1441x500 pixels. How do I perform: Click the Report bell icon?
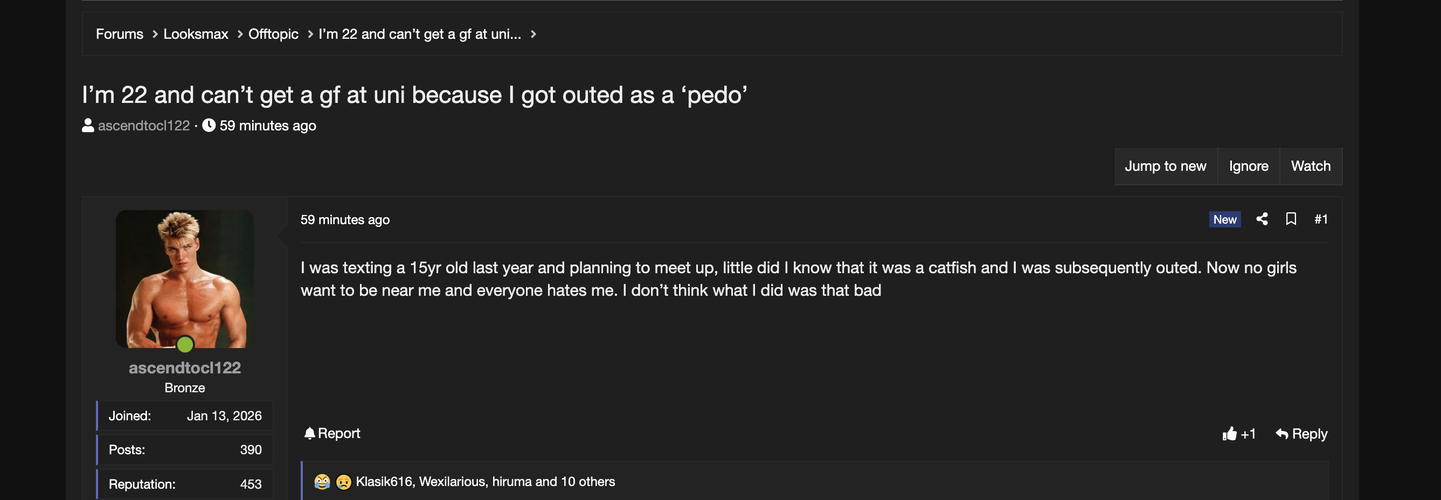pos(310,433)
